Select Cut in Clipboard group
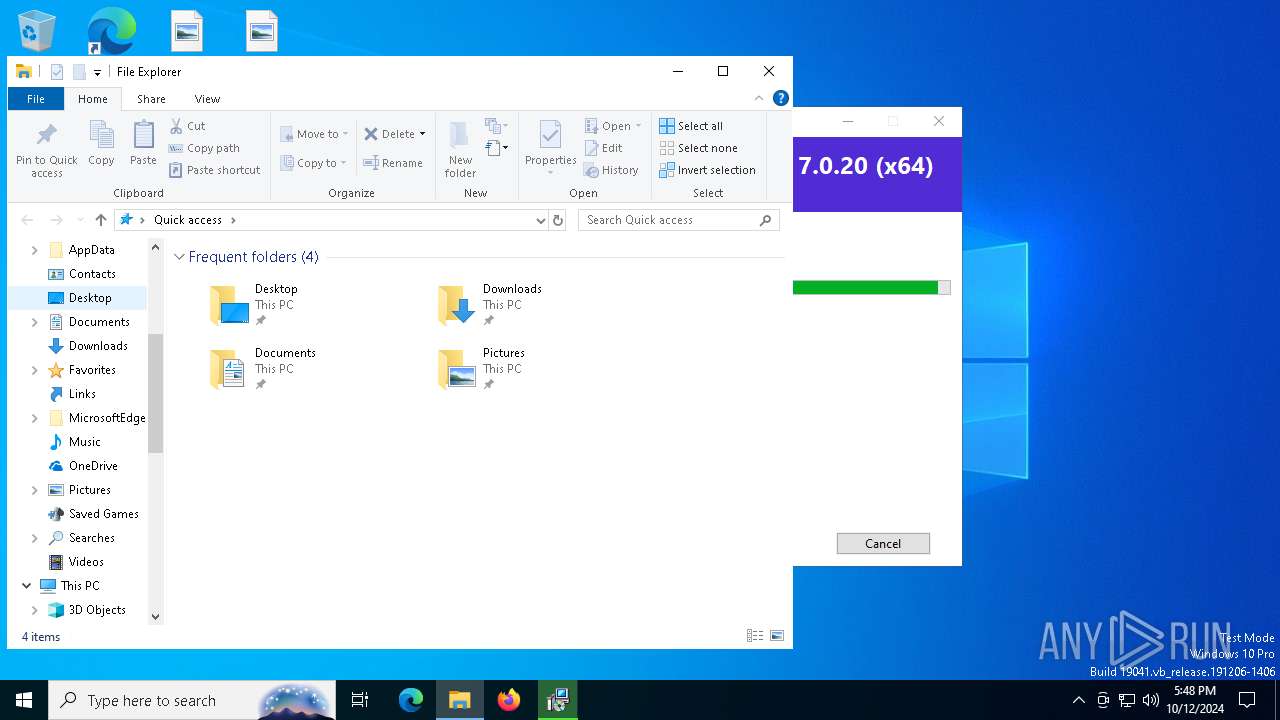Screen dimensions: 1280x720 (x=188, y=126)
